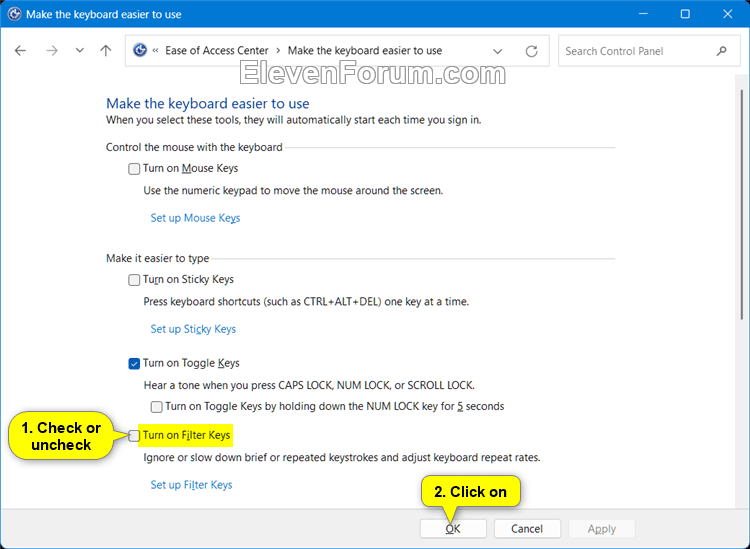Screen dimensions: 750x549
Task: Click the title bar app icon
Action: click(x=14, y=14)
